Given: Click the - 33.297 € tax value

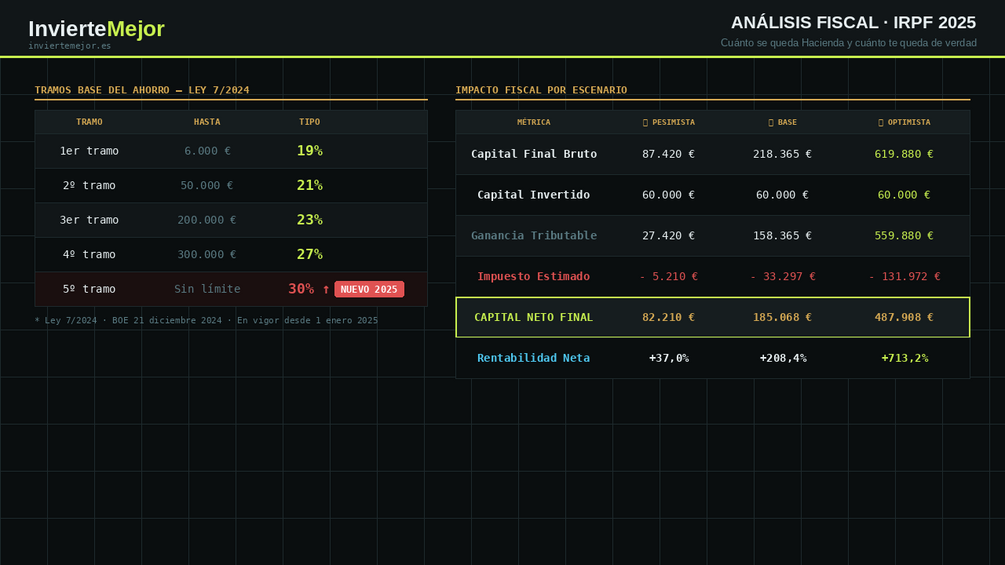Looking at the screenshot, I should pyautogui.click(x=783, y=276).
